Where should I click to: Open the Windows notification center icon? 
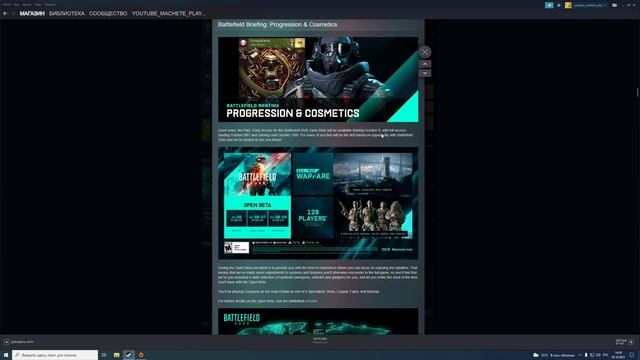click(632, 355)
